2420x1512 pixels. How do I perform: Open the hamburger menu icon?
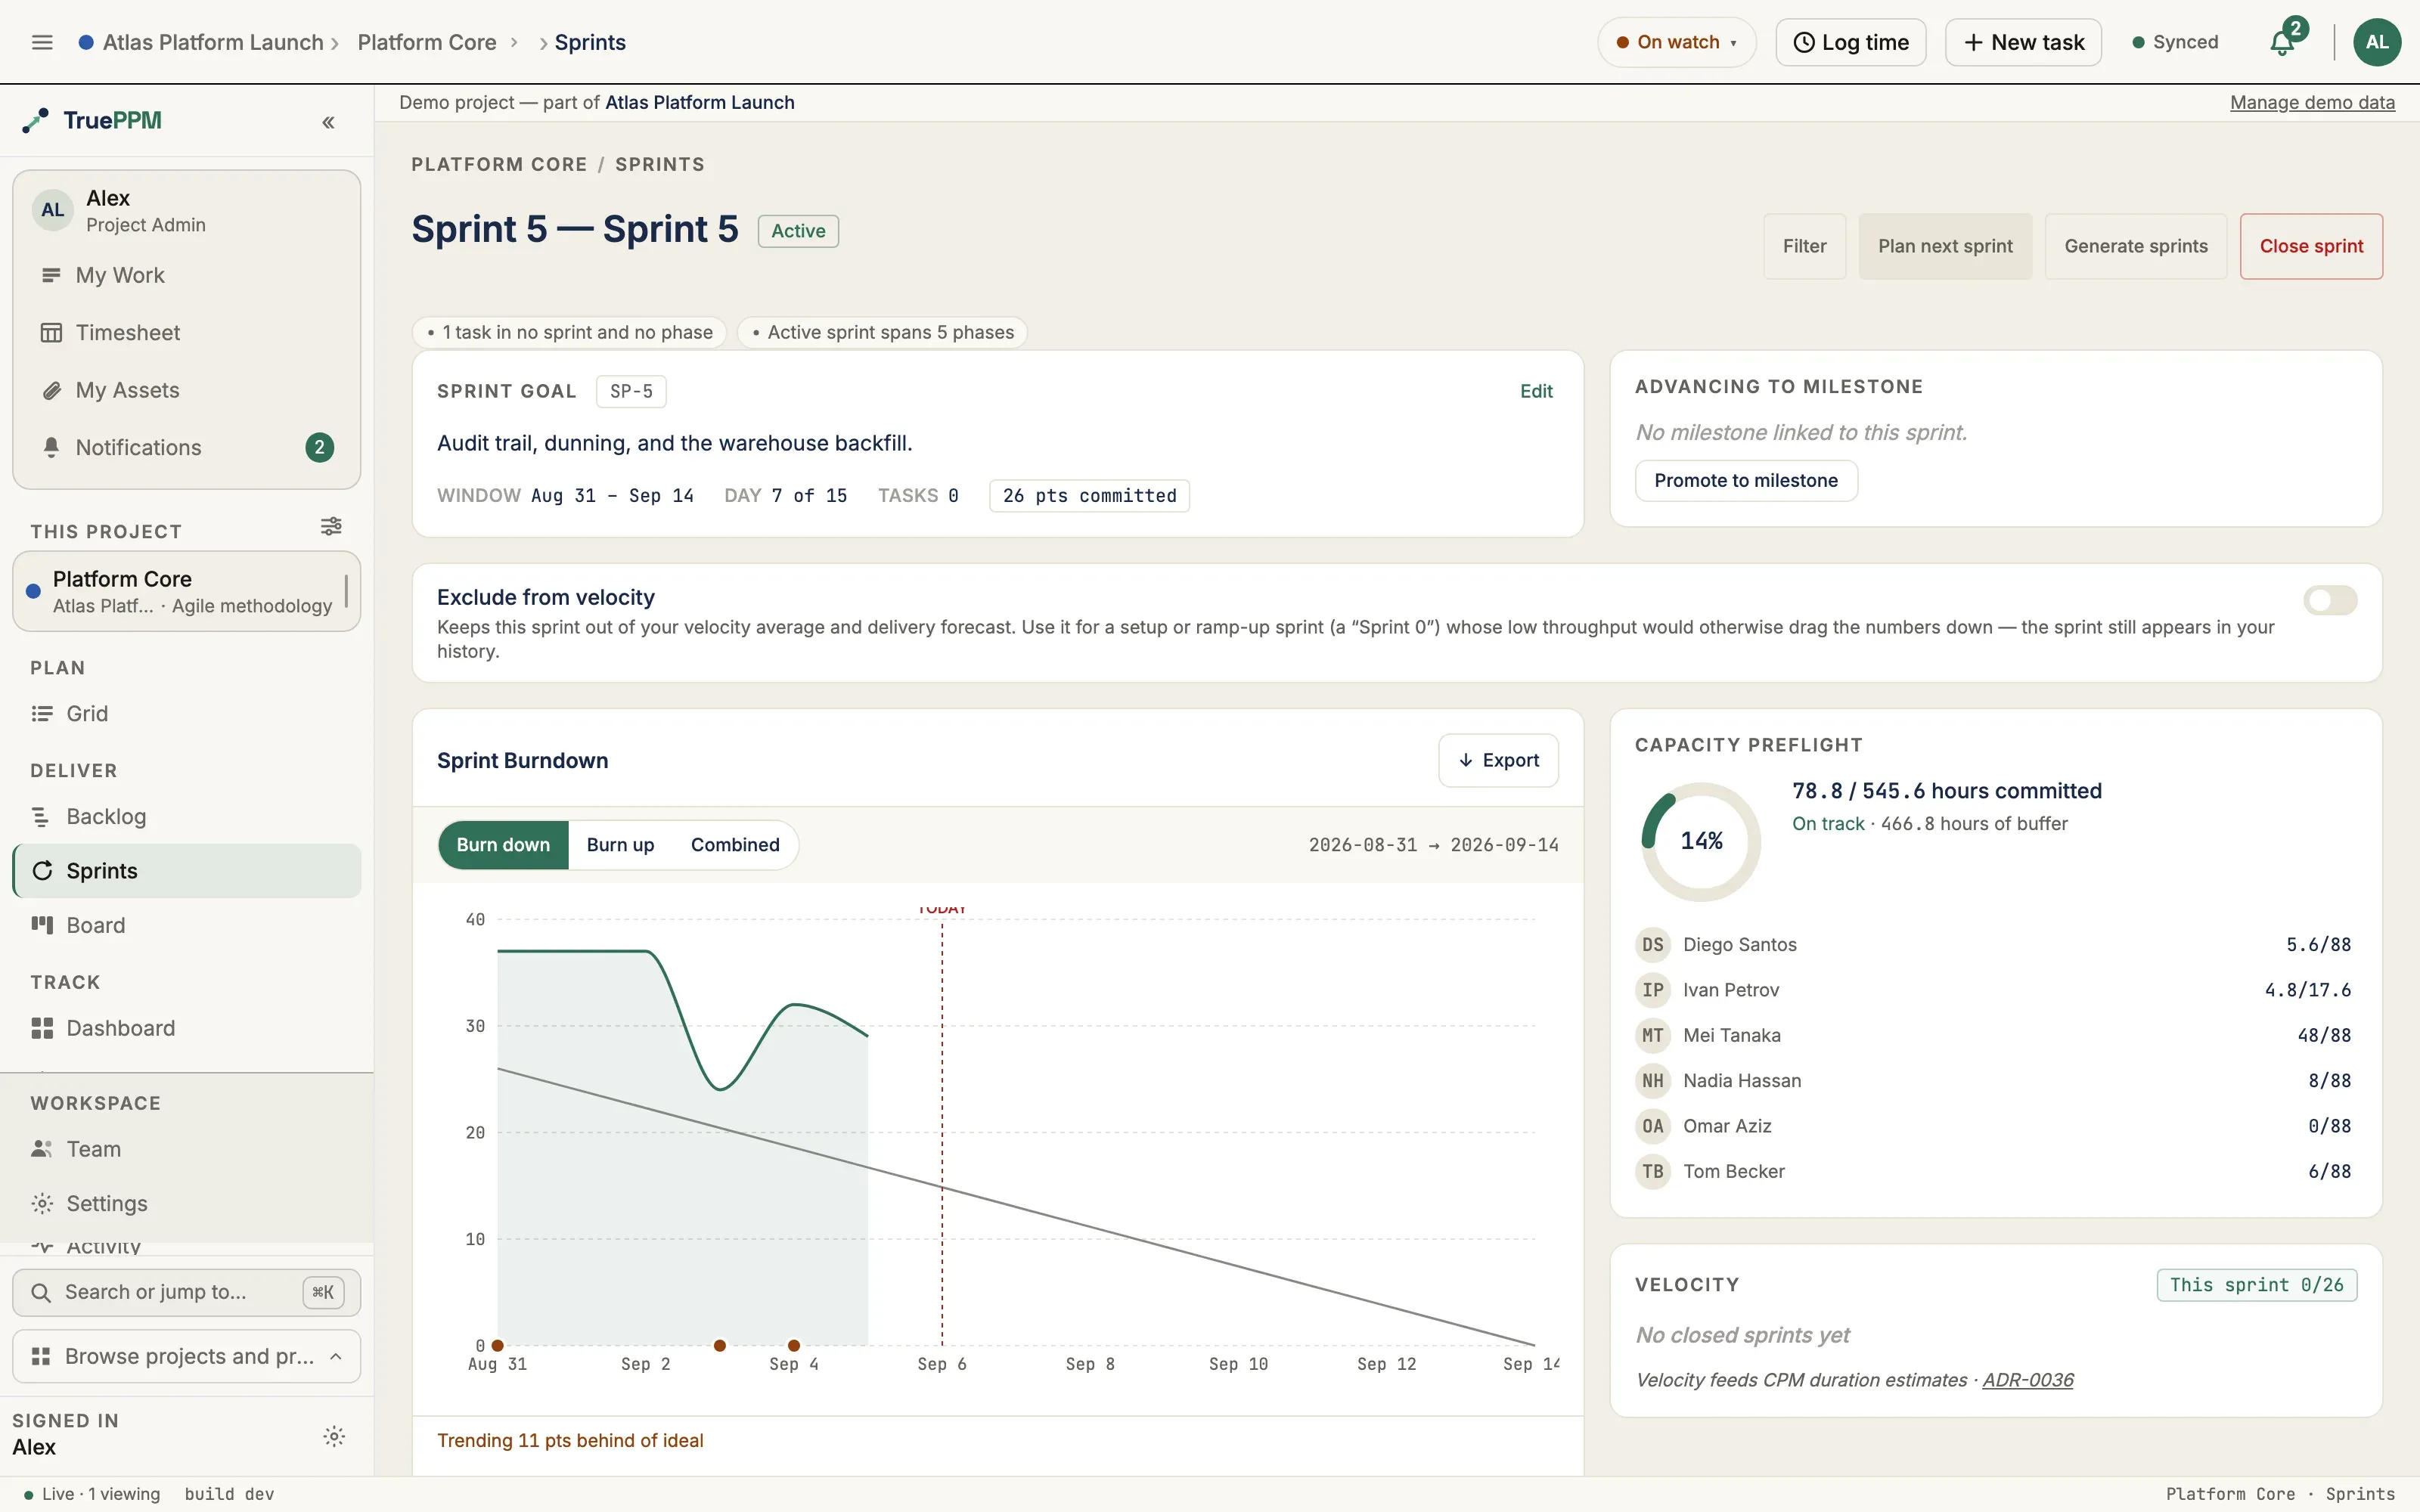(42, 42)
